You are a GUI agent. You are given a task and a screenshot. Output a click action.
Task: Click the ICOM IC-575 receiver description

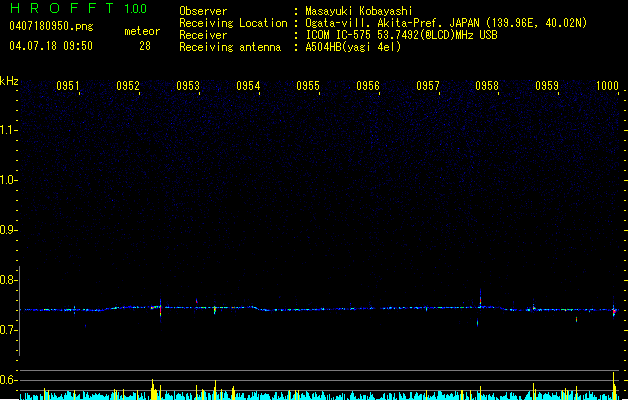point(402,35)
